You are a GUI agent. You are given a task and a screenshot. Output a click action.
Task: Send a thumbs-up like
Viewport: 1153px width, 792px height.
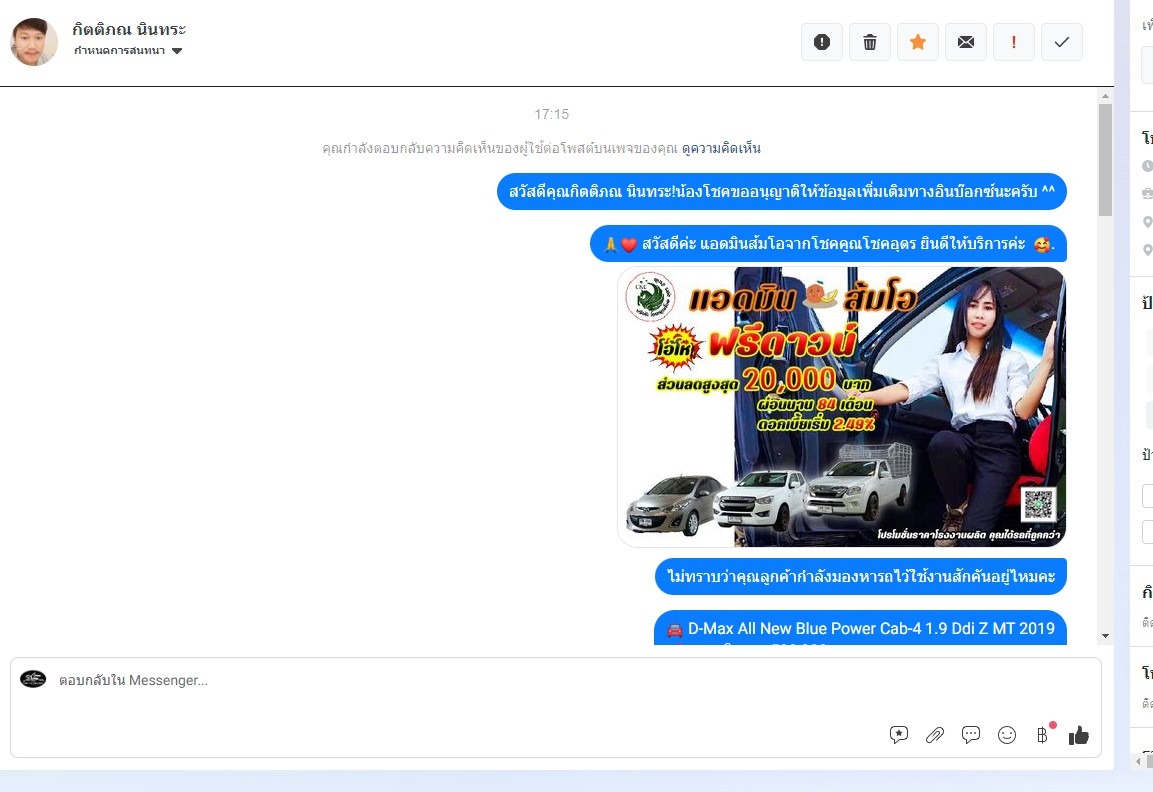pyautogui.click(x=1078, y=735)
